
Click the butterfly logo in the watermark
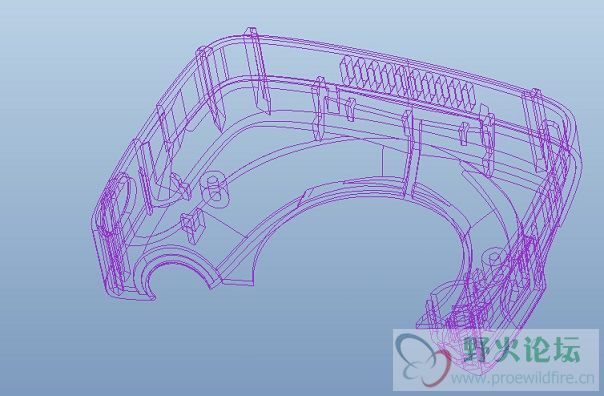[x=423, y=359]
